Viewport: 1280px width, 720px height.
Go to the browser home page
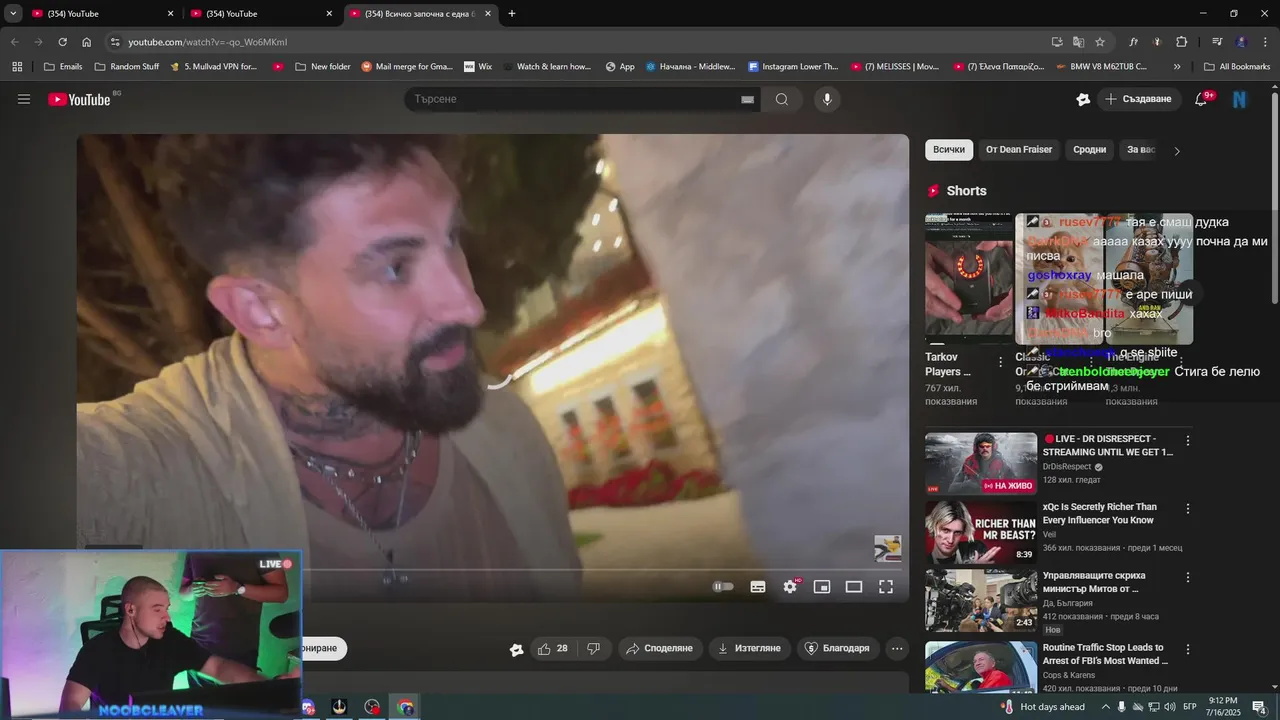tap(86, 42)
